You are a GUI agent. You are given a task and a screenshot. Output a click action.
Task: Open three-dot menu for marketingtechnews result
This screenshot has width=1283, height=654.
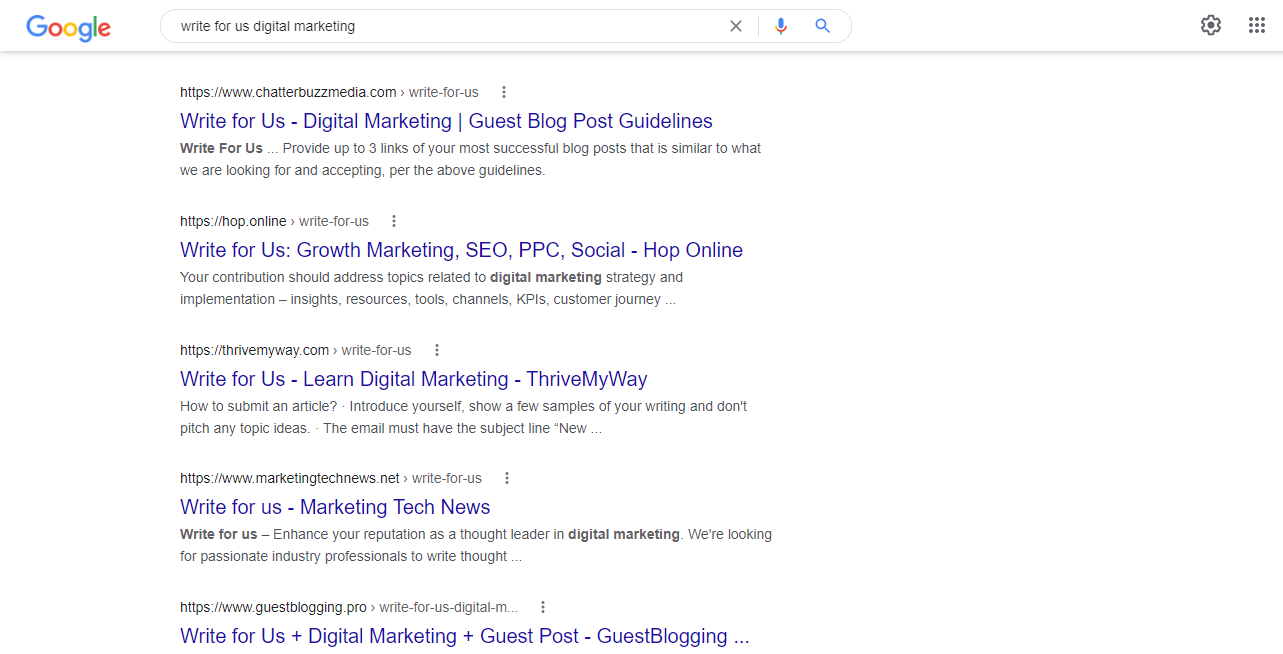point(507,478)
